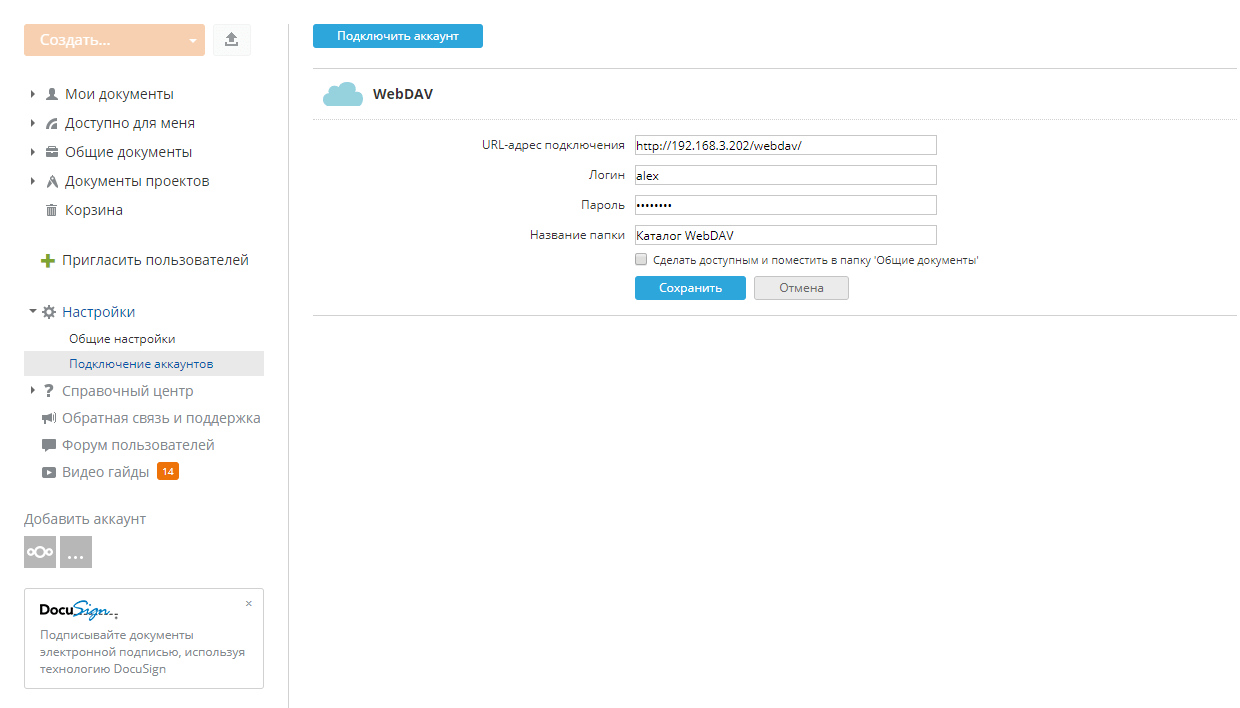This screenshot has width=1240, height=708.
Task: Click the Доступно для меня share icon
Action: pos(52,123)
